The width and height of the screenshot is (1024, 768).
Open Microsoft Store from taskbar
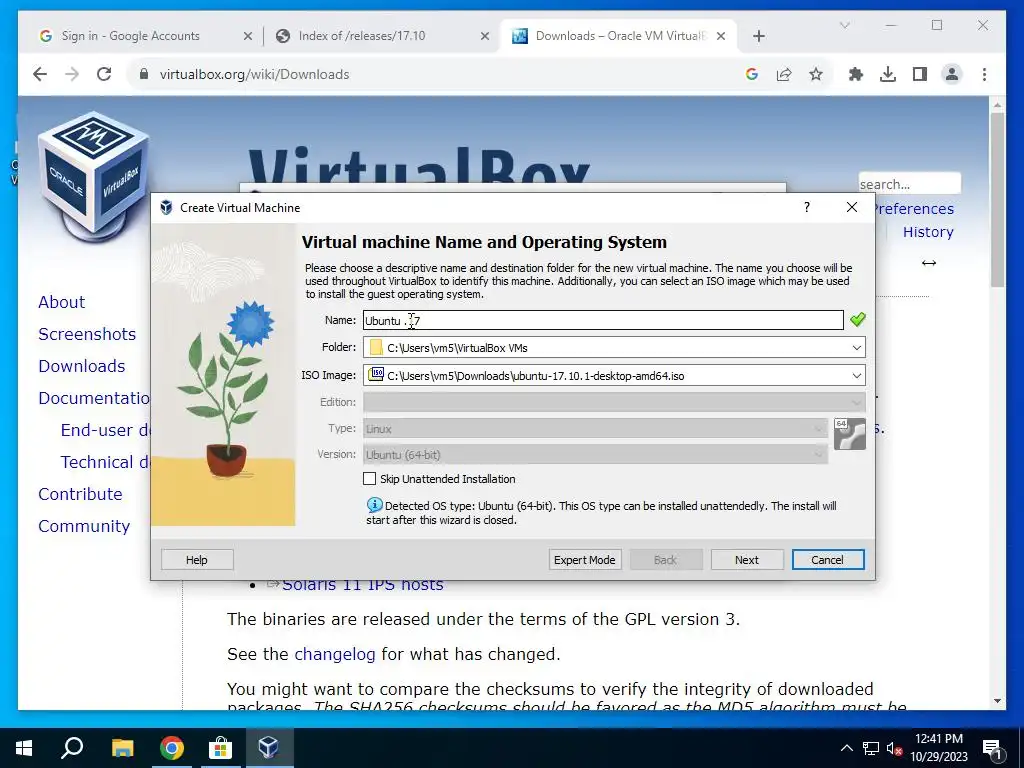[x=221, y=748]
